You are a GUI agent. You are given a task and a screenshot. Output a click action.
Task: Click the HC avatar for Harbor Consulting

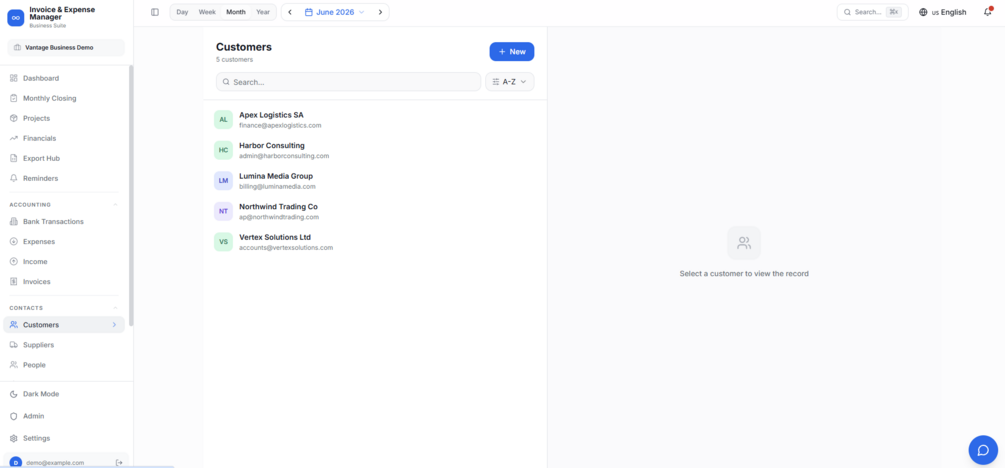coord(223,150)
